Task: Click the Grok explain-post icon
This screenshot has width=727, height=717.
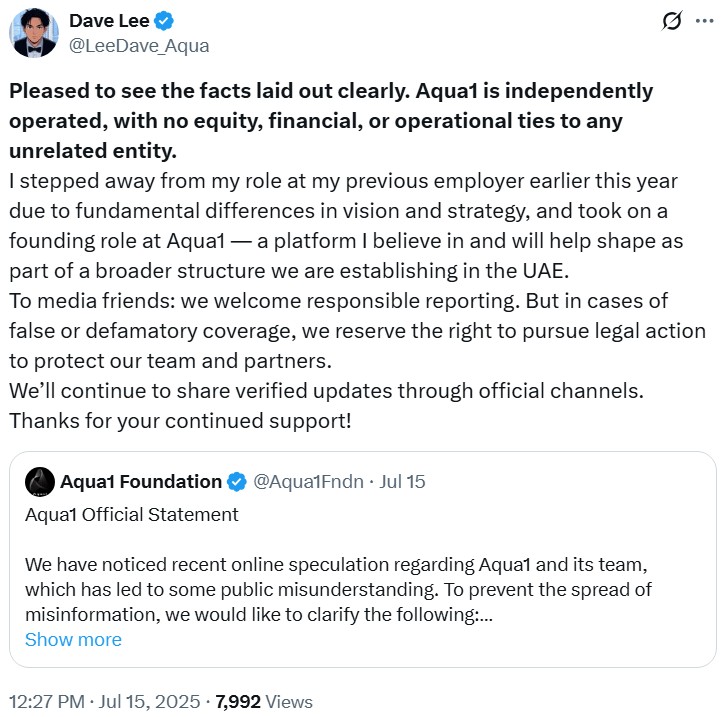Action: (672, 21)
